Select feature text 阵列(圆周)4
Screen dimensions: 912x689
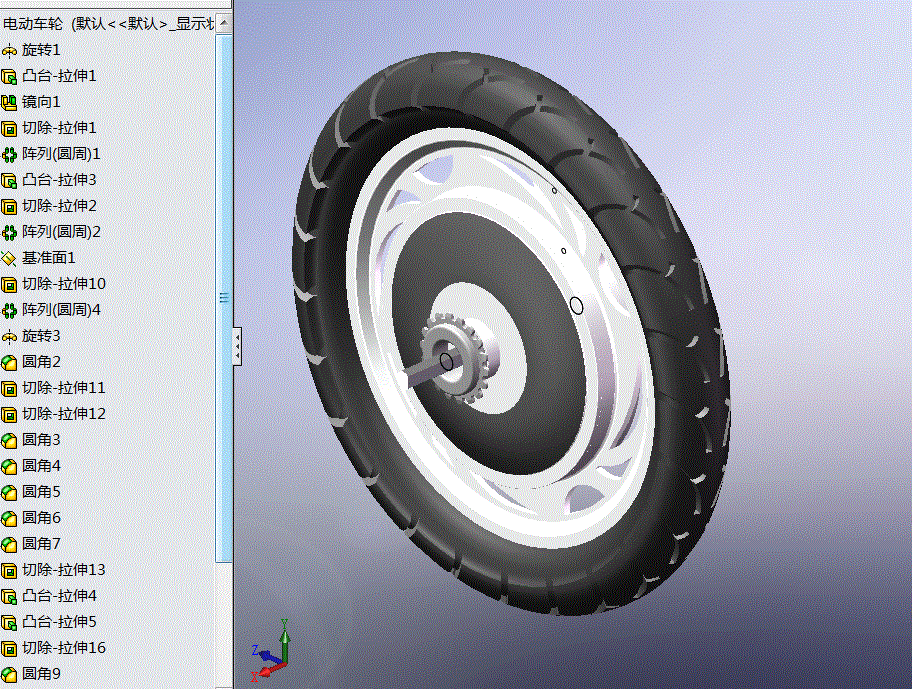tap(61, 310)
